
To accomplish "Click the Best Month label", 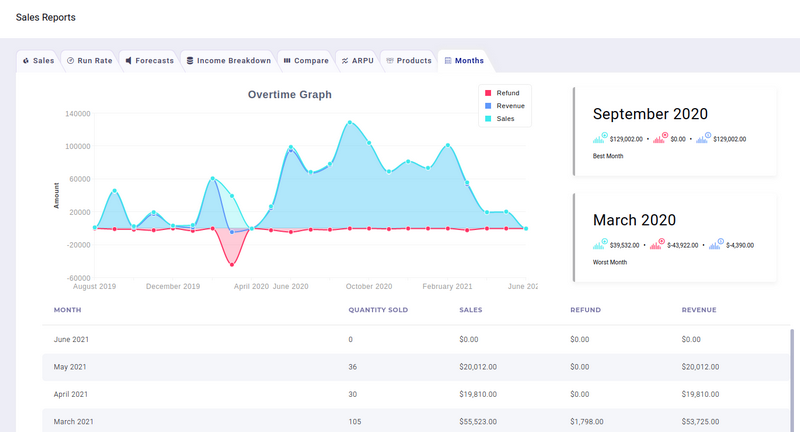I will pos(608,156).
